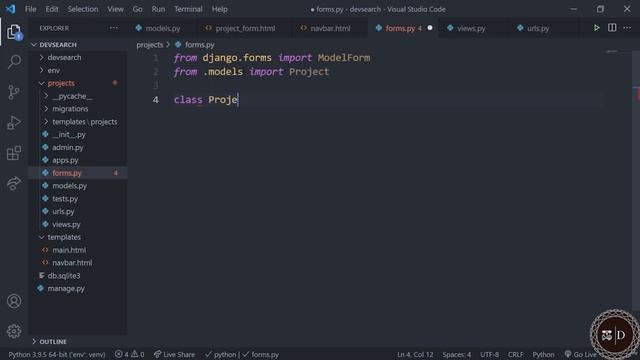The width and height of the screenshot is (640, 360).
Task: Open the Accounts icon in activity bar
Action: [x=14, y=301]
